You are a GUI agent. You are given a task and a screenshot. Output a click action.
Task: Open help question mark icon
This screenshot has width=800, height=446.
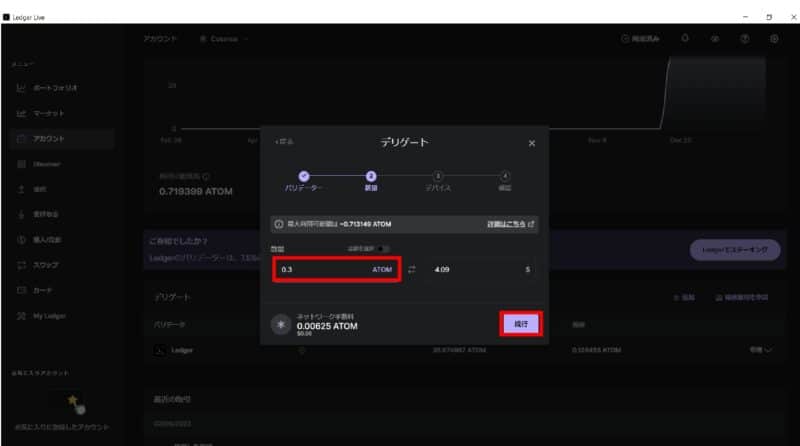[745, 39]
